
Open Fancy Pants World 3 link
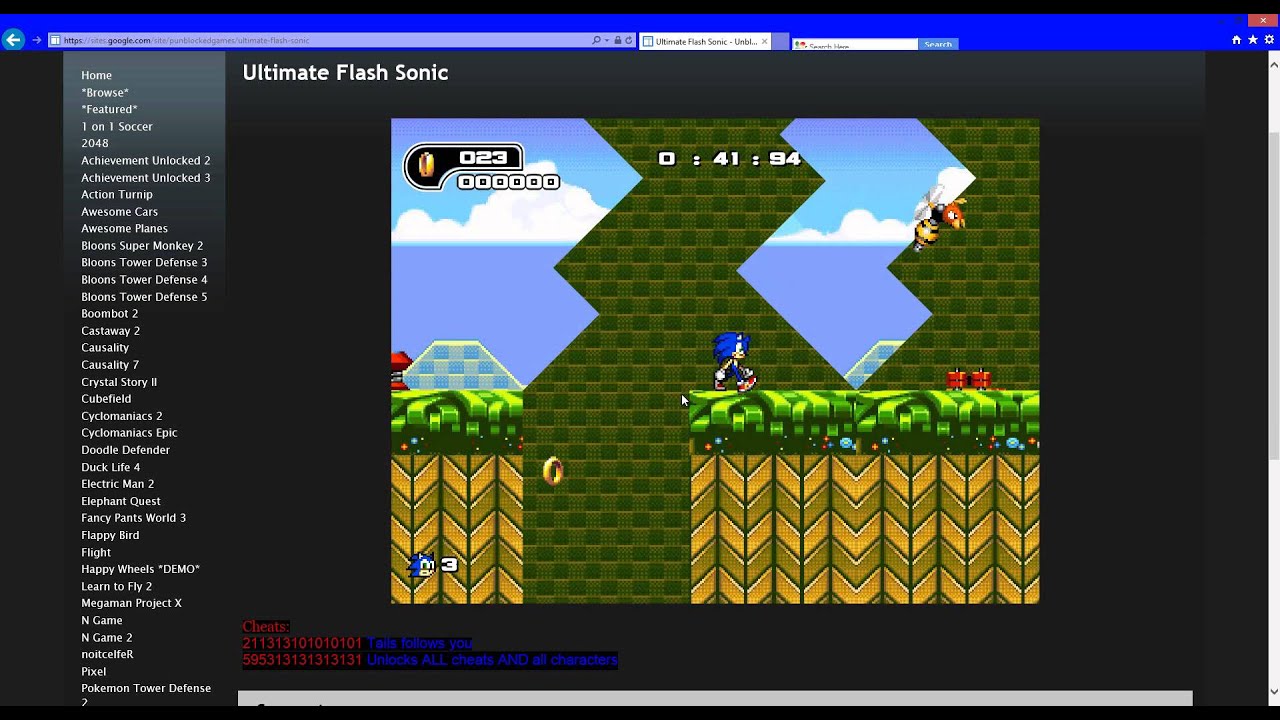click(133, 517)
